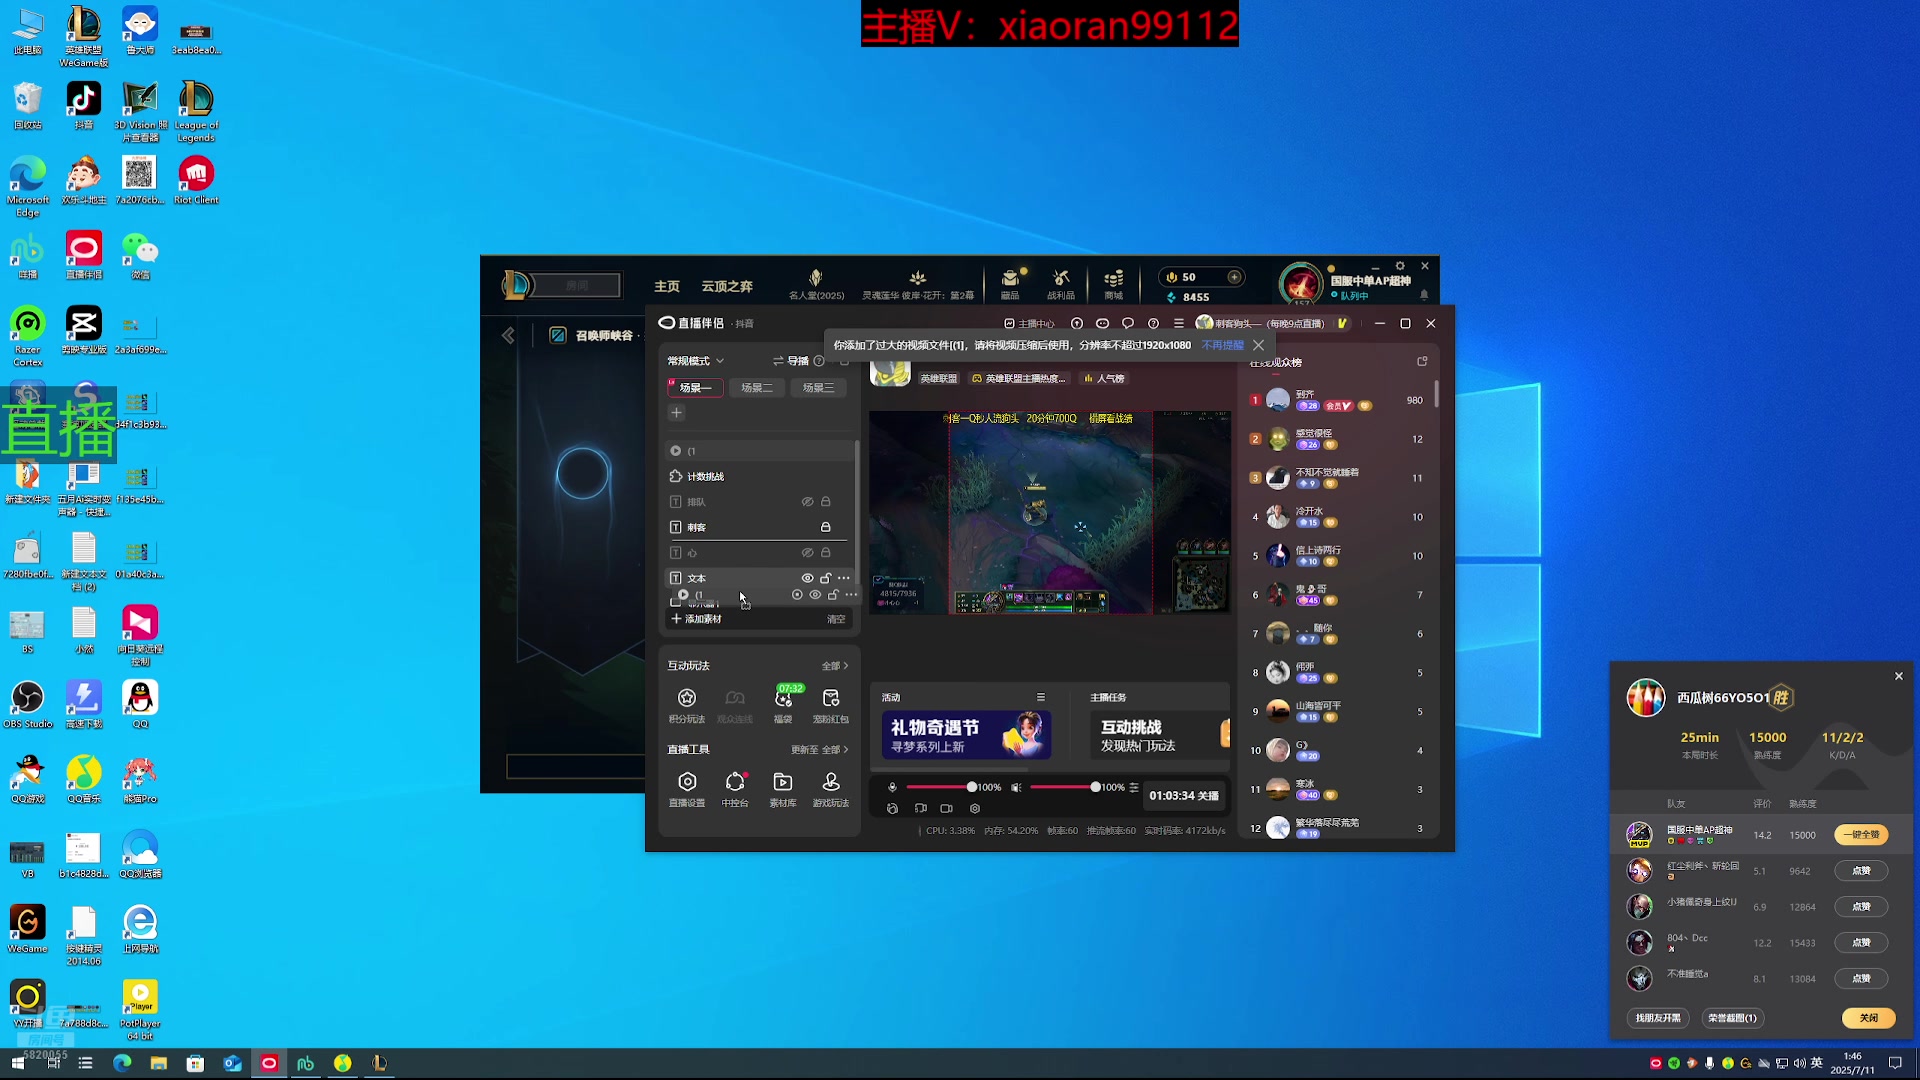
Task: Show the hidden 排队 text layer
Action: tap(807, 502)
